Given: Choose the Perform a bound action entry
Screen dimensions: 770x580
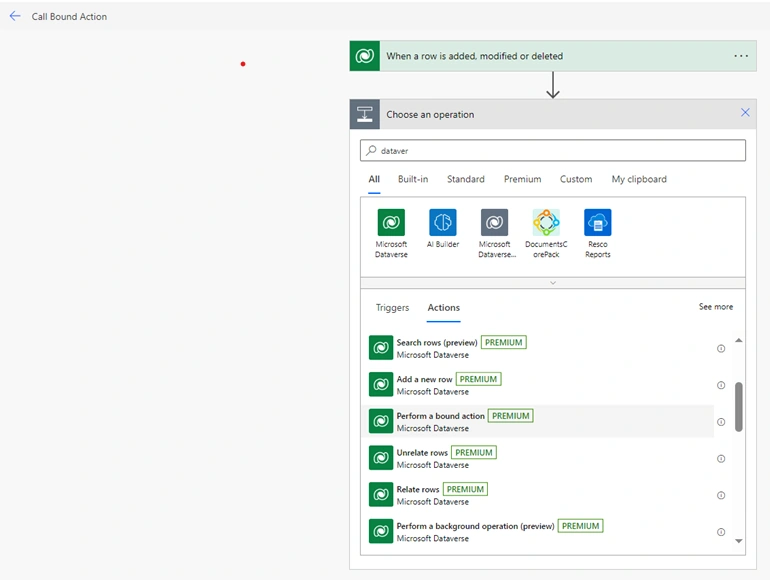Looking at the screenshot, I should (x=538, y=421).
